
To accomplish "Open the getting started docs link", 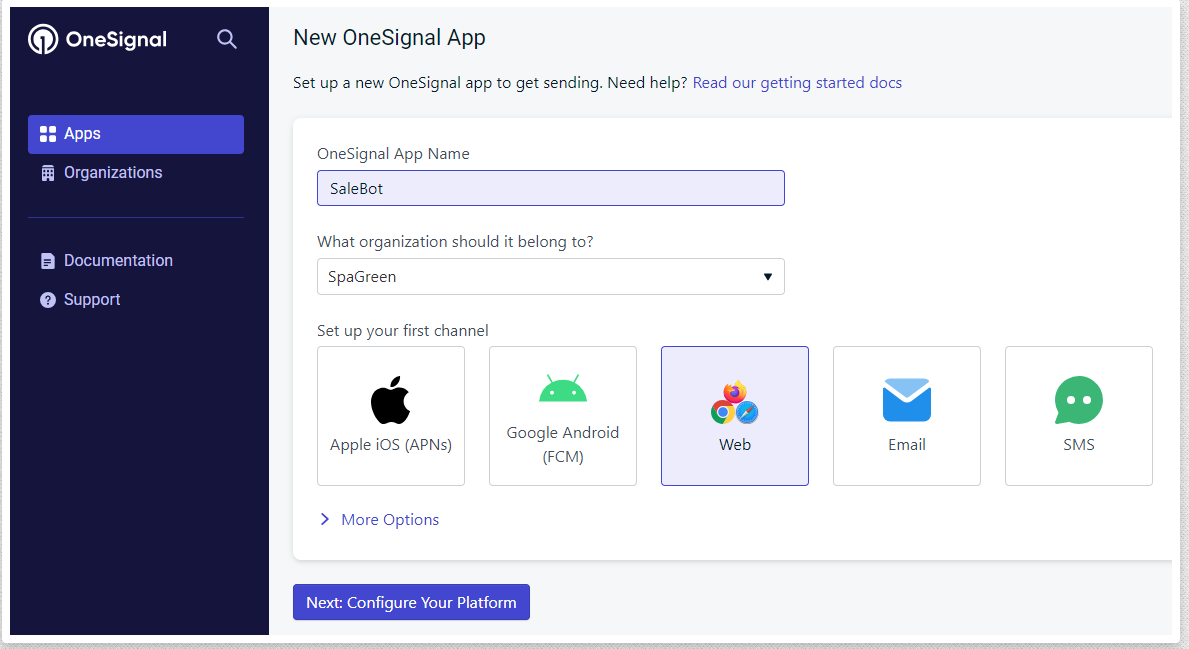I will (x=797, y=83).
